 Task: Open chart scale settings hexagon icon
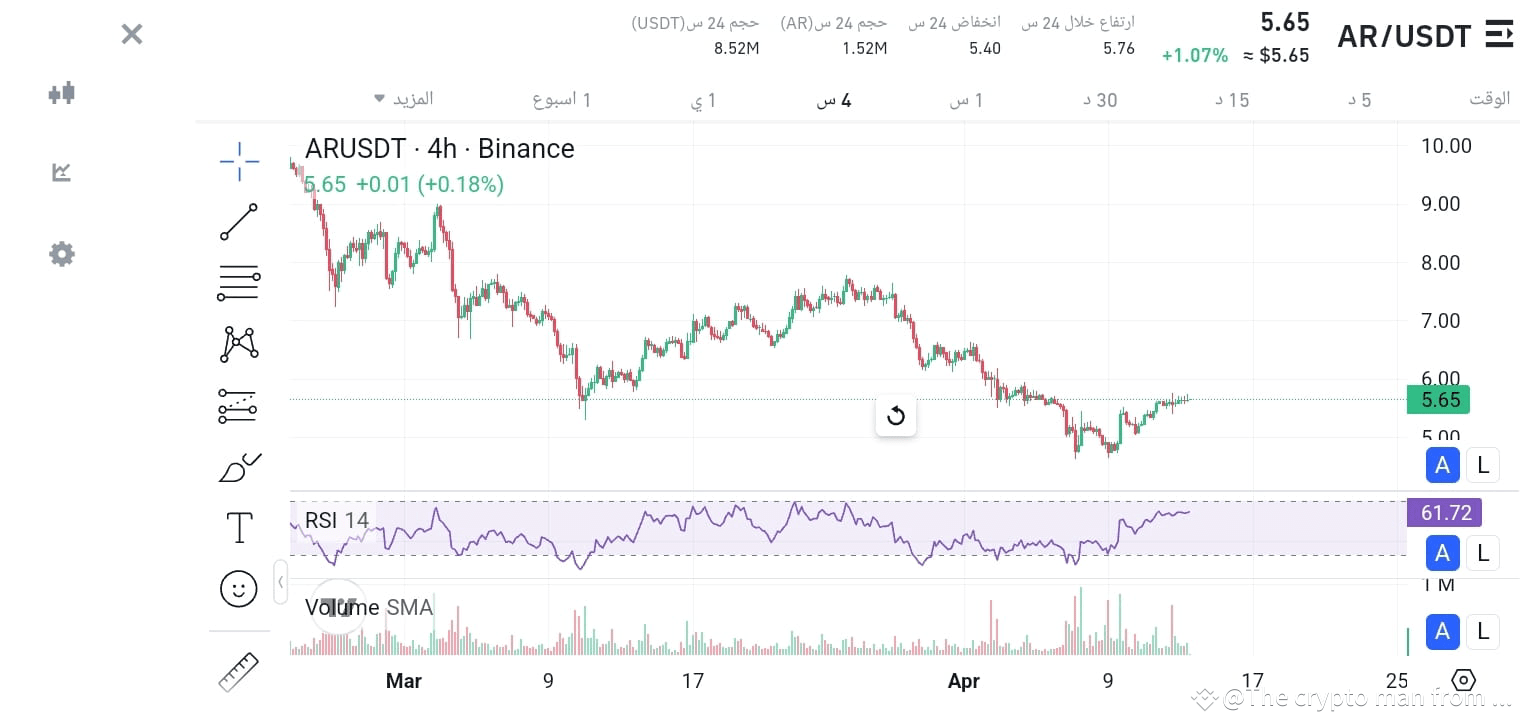click(1464, 681)
